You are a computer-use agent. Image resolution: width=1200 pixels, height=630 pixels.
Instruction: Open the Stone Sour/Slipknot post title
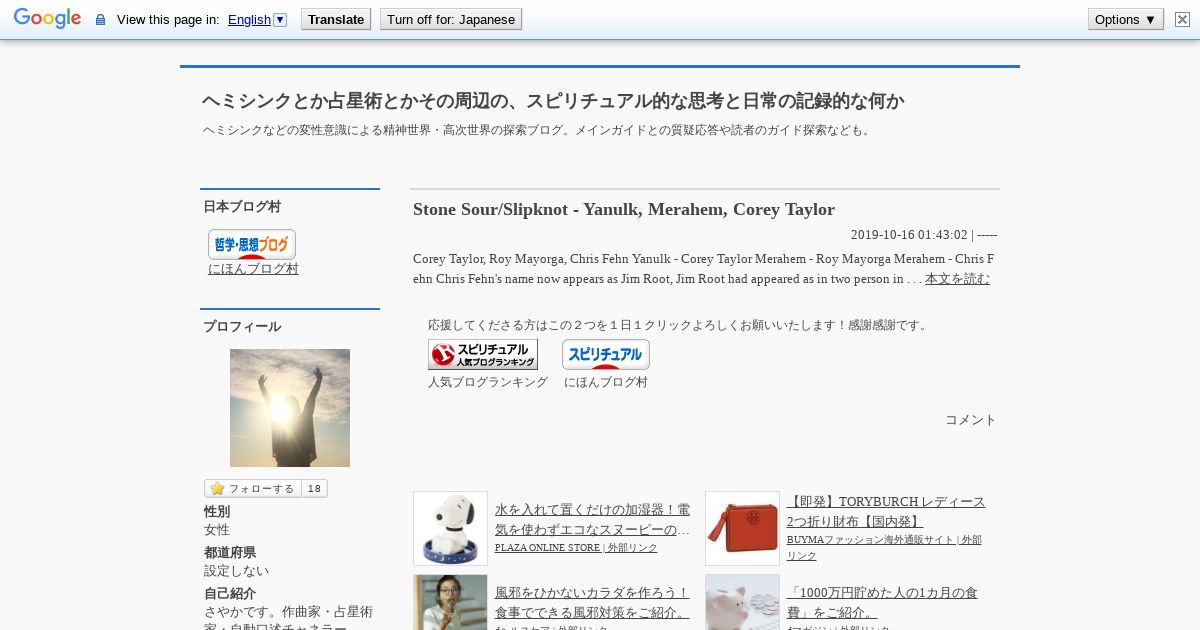[x=624, y=209]
